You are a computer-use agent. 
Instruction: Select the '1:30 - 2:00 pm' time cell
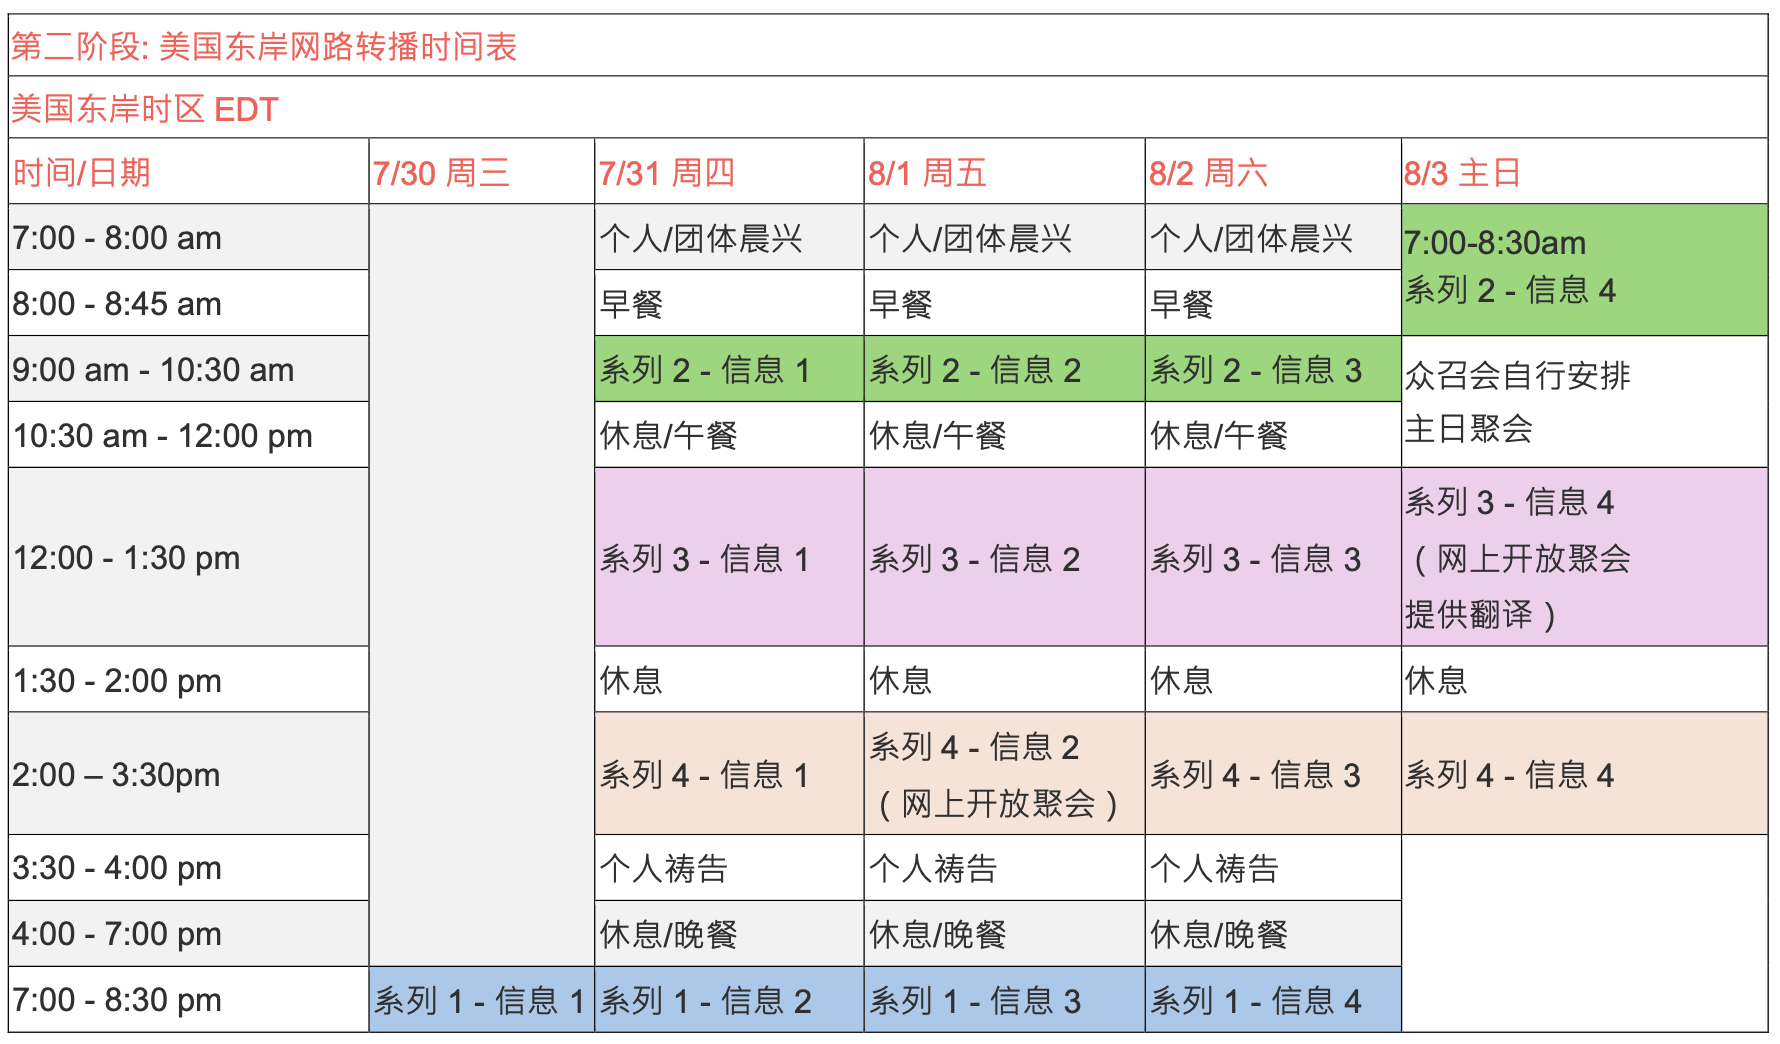[x=189, y=680]
